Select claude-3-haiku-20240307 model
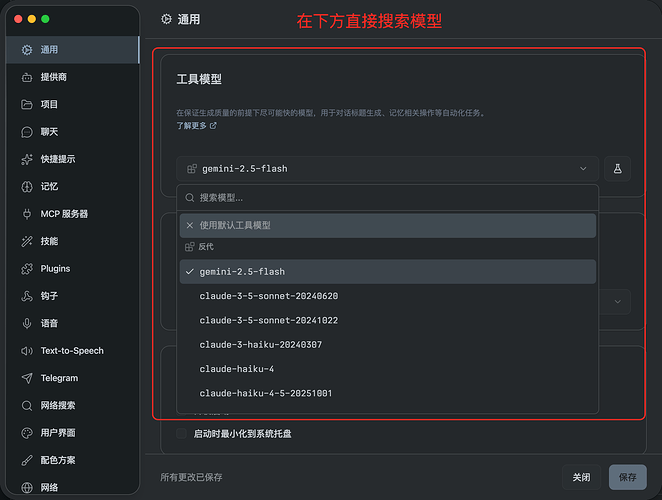Viewport: 662px width, 500px height. 388,345
